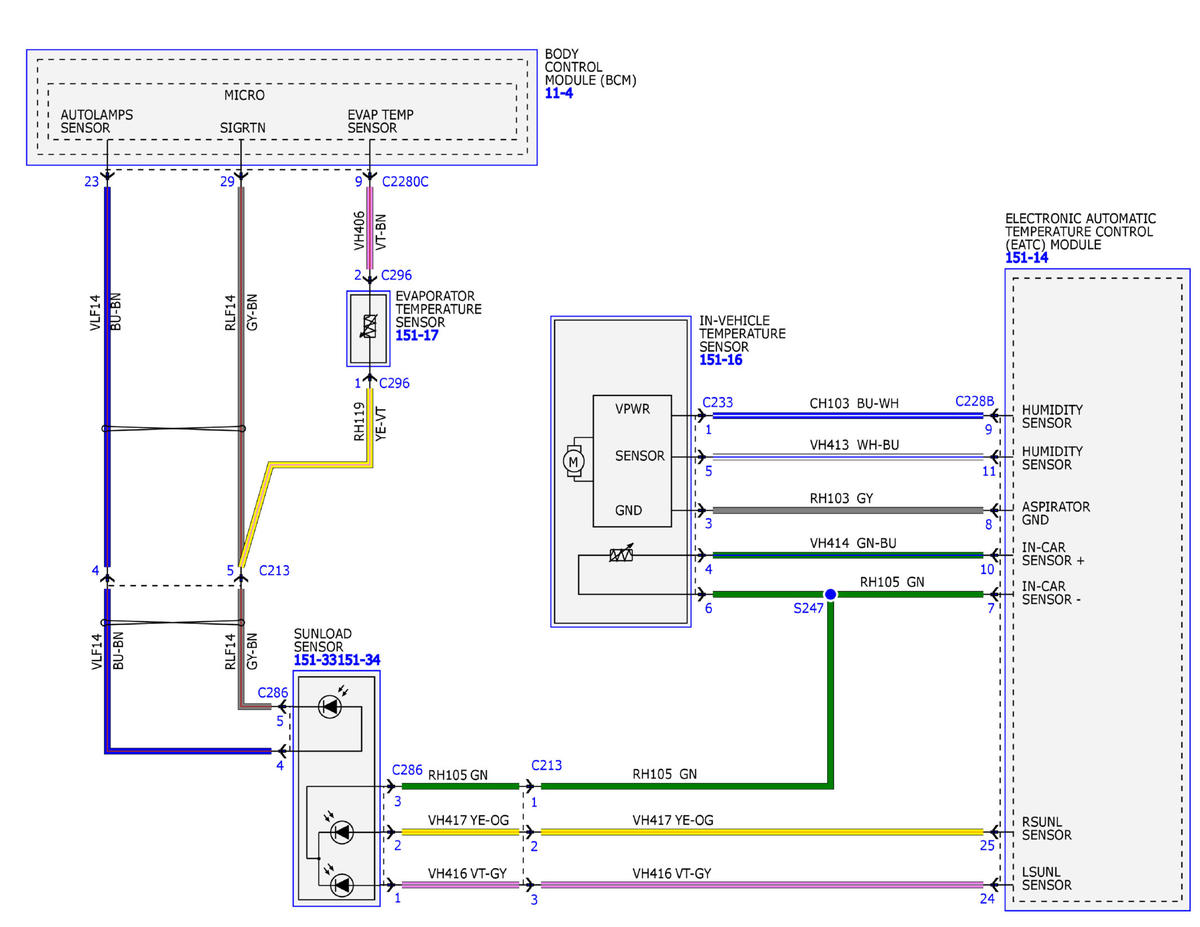Click the IN-CAR SENSOR - label
1200x927 pixels.
click(1051, 592)
